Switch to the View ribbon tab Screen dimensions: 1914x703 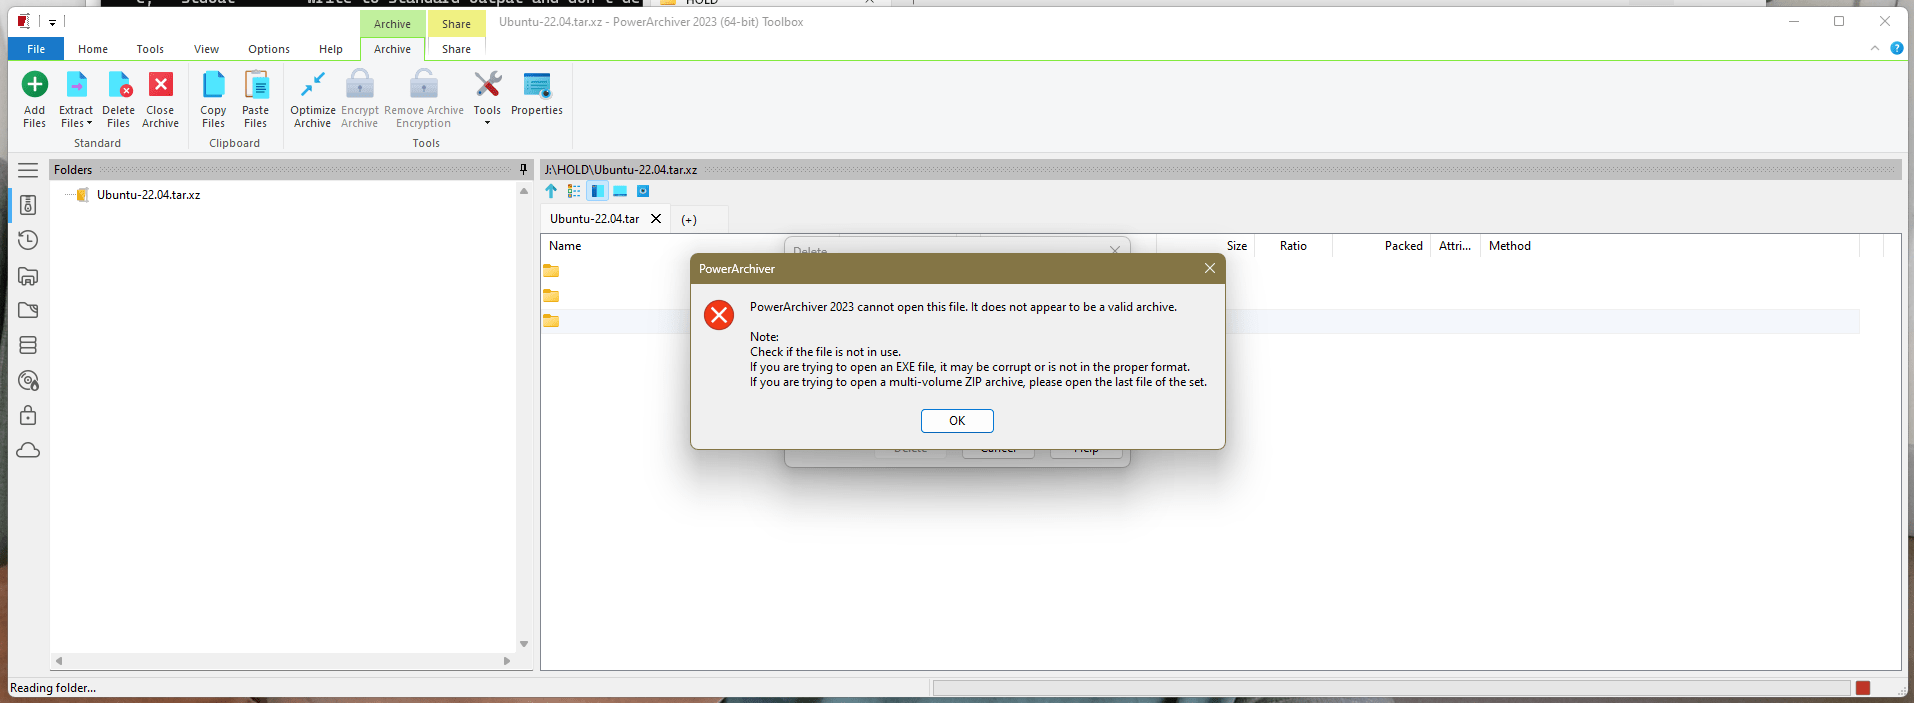[x=206, y=49]
